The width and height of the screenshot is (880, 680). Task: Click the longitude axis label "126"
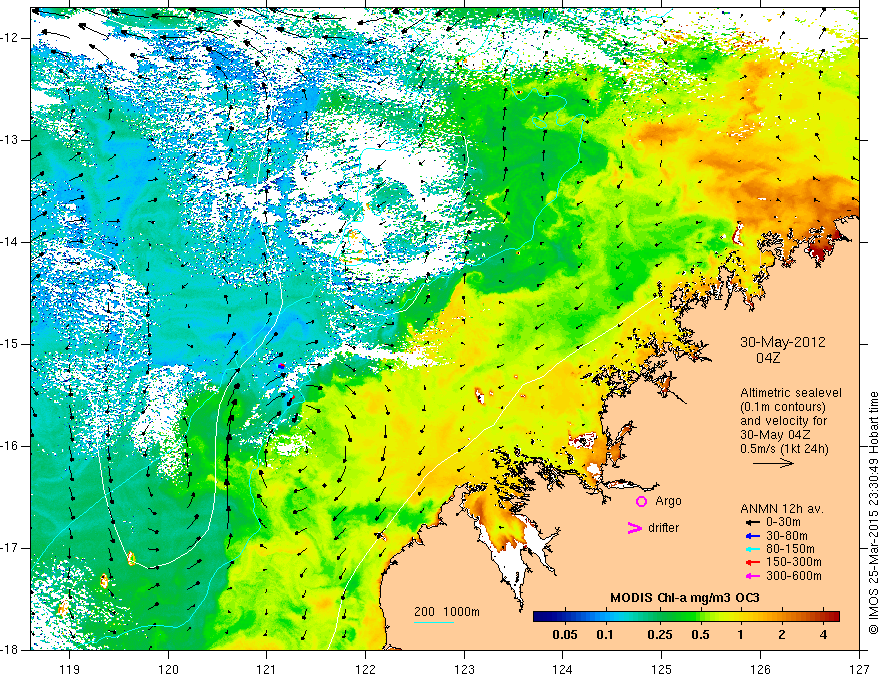tap(760, 669)
